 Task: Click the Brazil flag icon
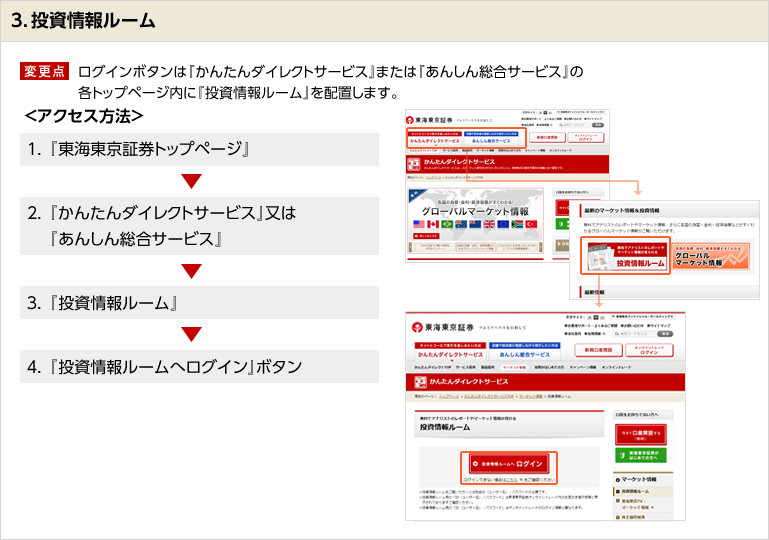[x=447, y=224]
